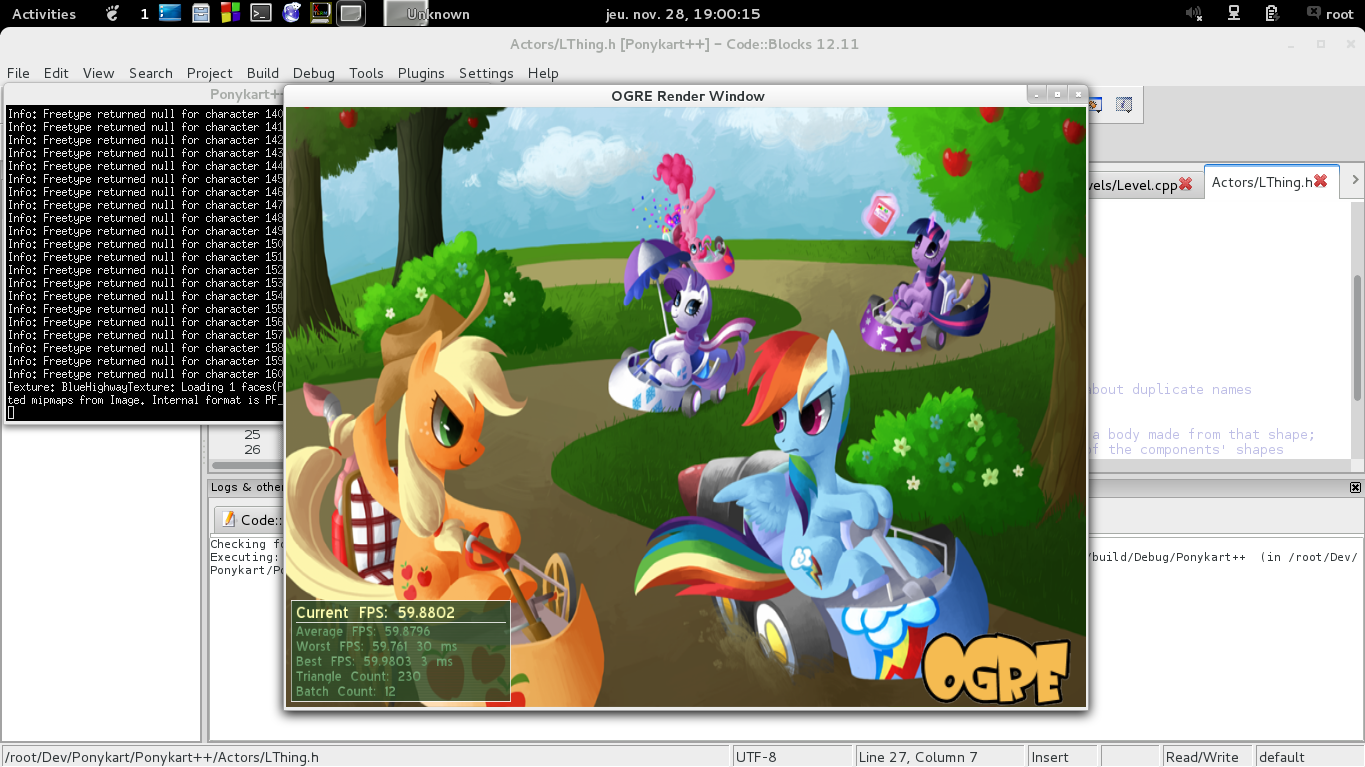Click the Triangle Count line
The height and width of the screenshot is (767, 1365).
pyautogui.click(x=358, y=676)
